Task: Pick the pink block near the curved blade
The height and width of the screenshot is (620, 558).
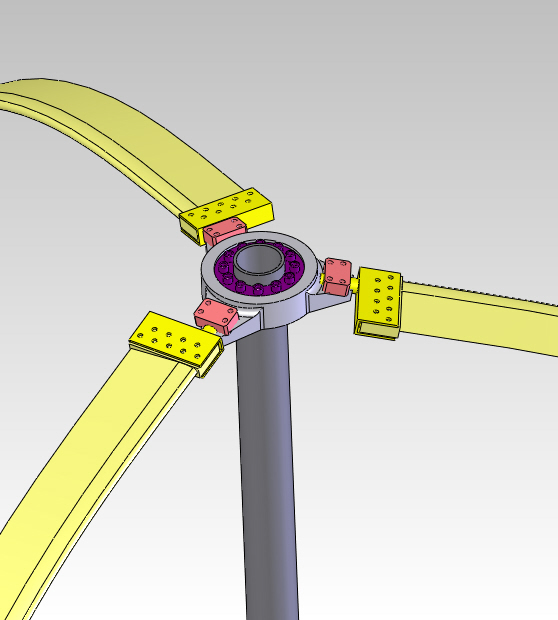Action: tap(225, 231)
